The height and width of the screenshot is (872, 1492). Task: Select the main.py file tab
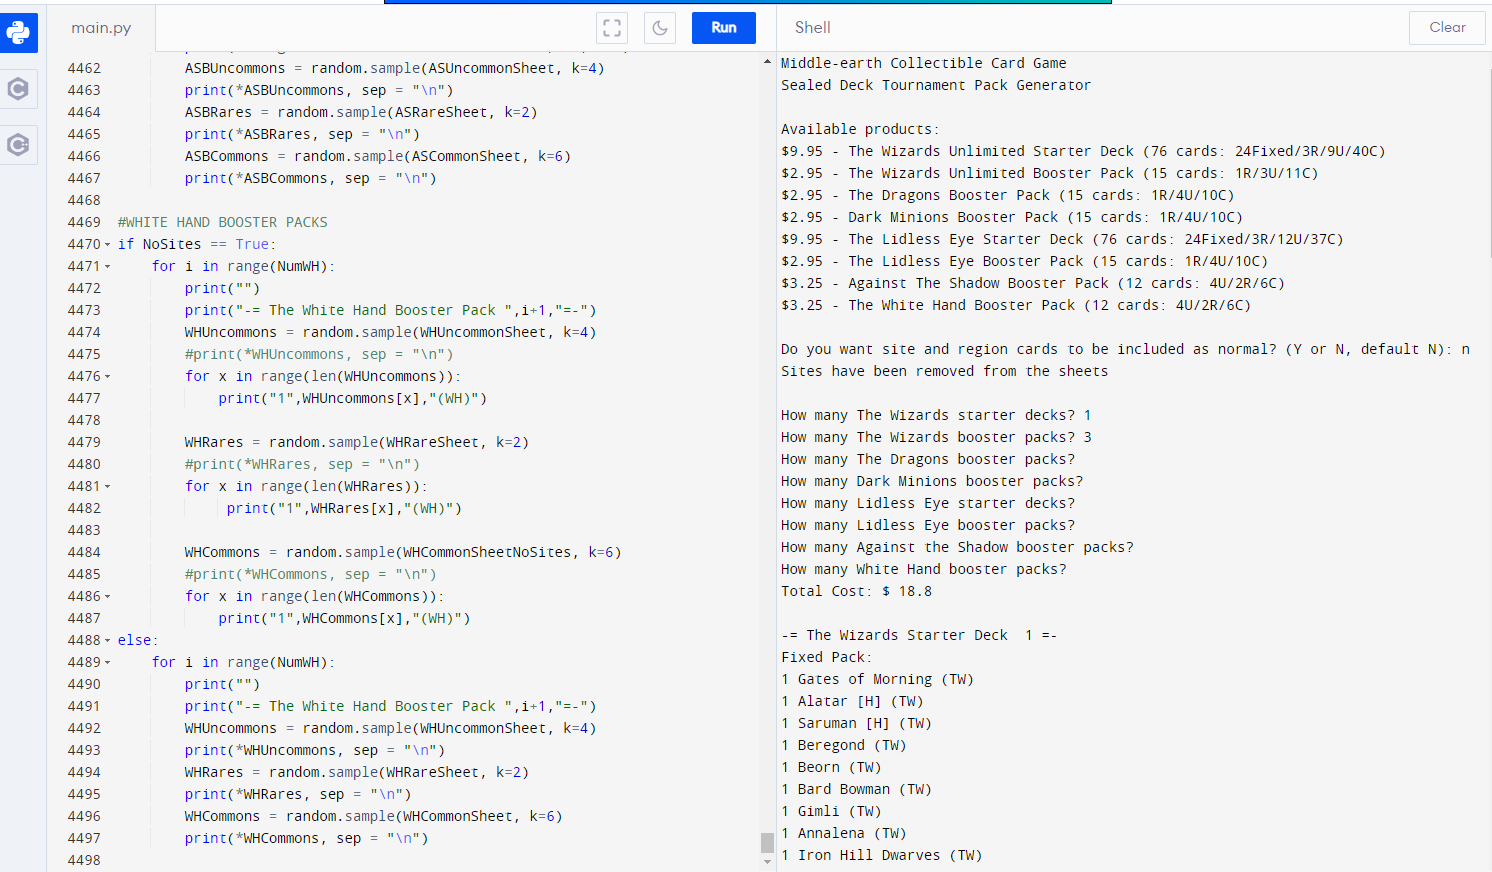pyautogui.click(x=101, y=28)
